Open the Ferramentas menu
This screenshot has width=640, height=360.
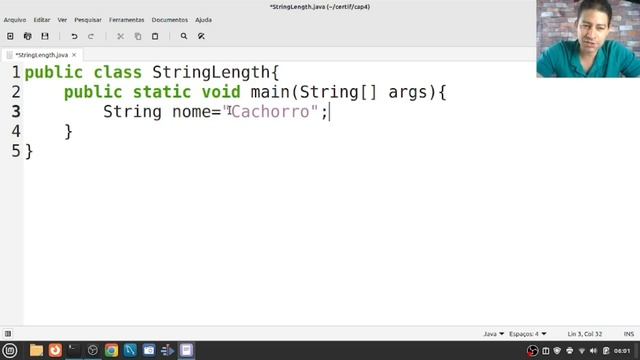127,20
